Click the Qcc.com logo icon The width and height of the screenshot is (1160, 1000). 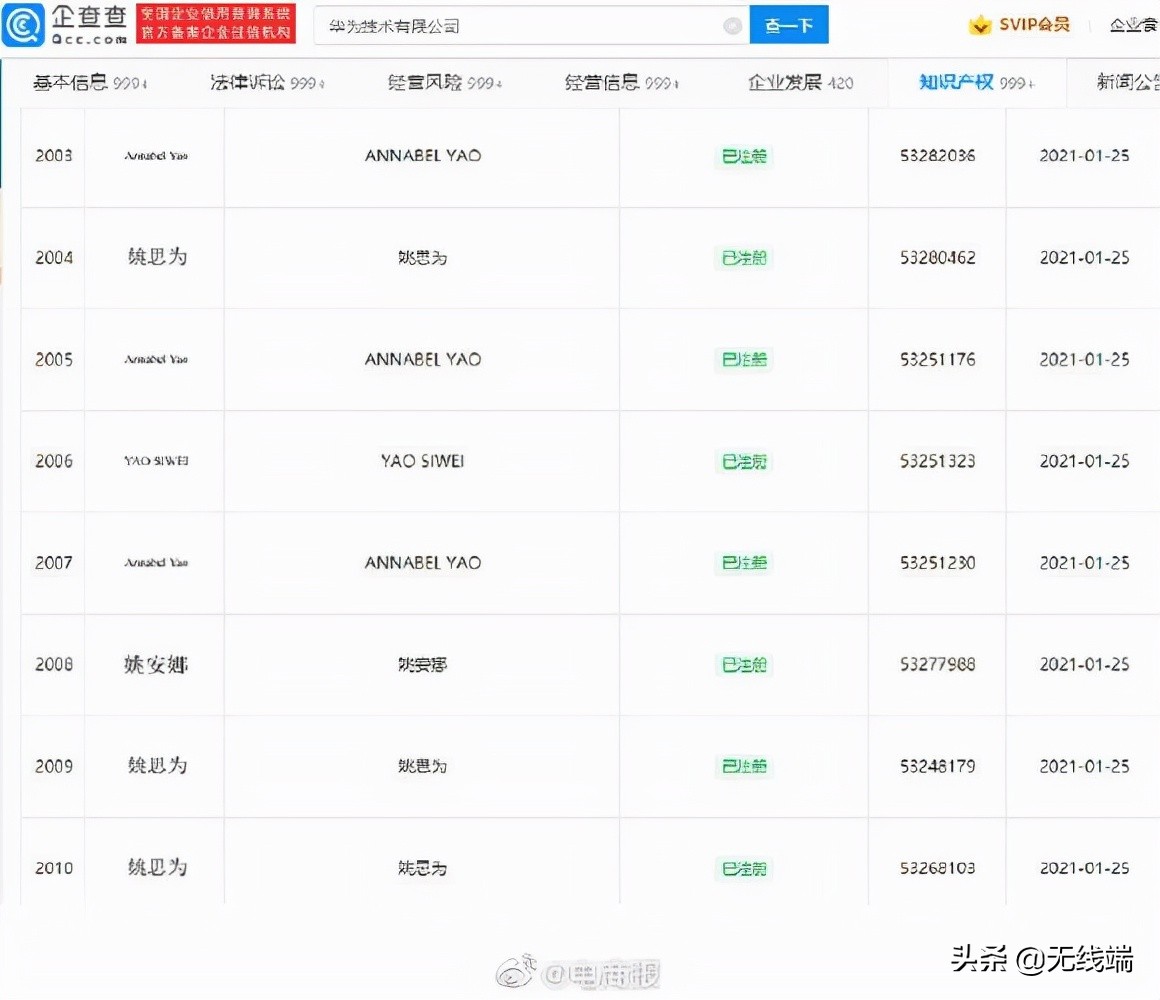click(23, 24)
